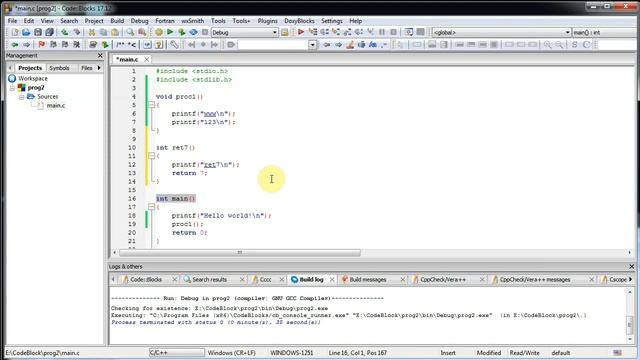
Task: Start debugging with the red arrow icon
Action: pyautogui.click(x=301, y=32)
